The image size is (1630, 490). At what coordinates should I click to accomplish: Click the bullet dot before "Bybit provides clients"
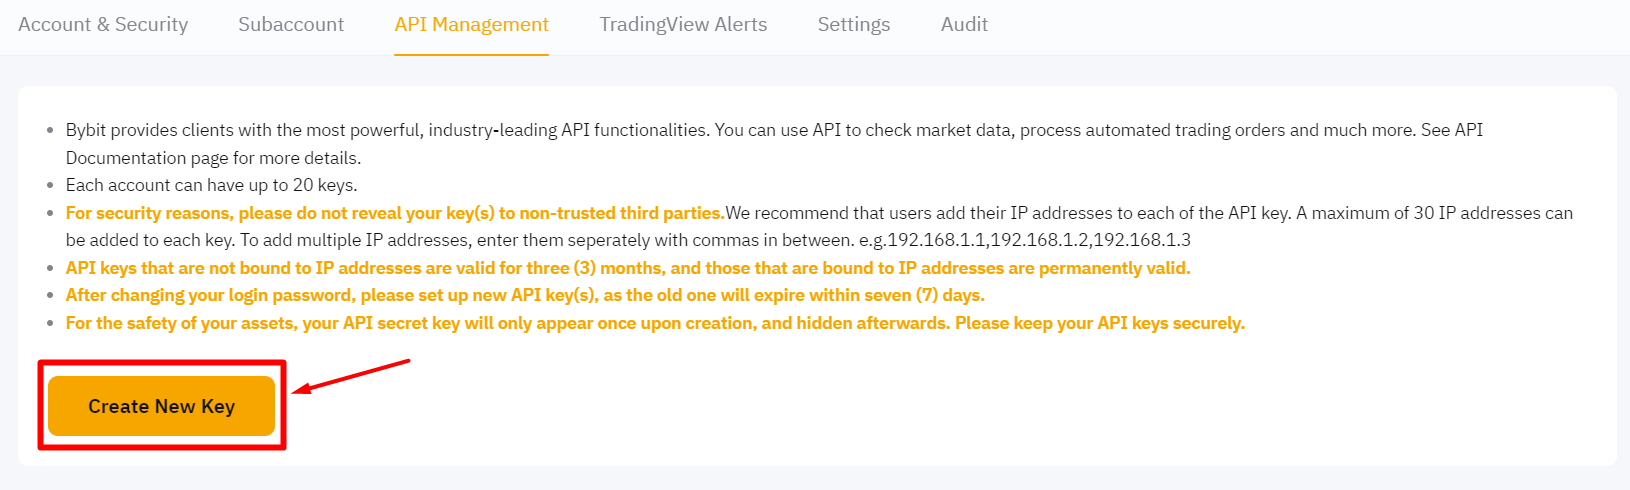click(51, 131)
